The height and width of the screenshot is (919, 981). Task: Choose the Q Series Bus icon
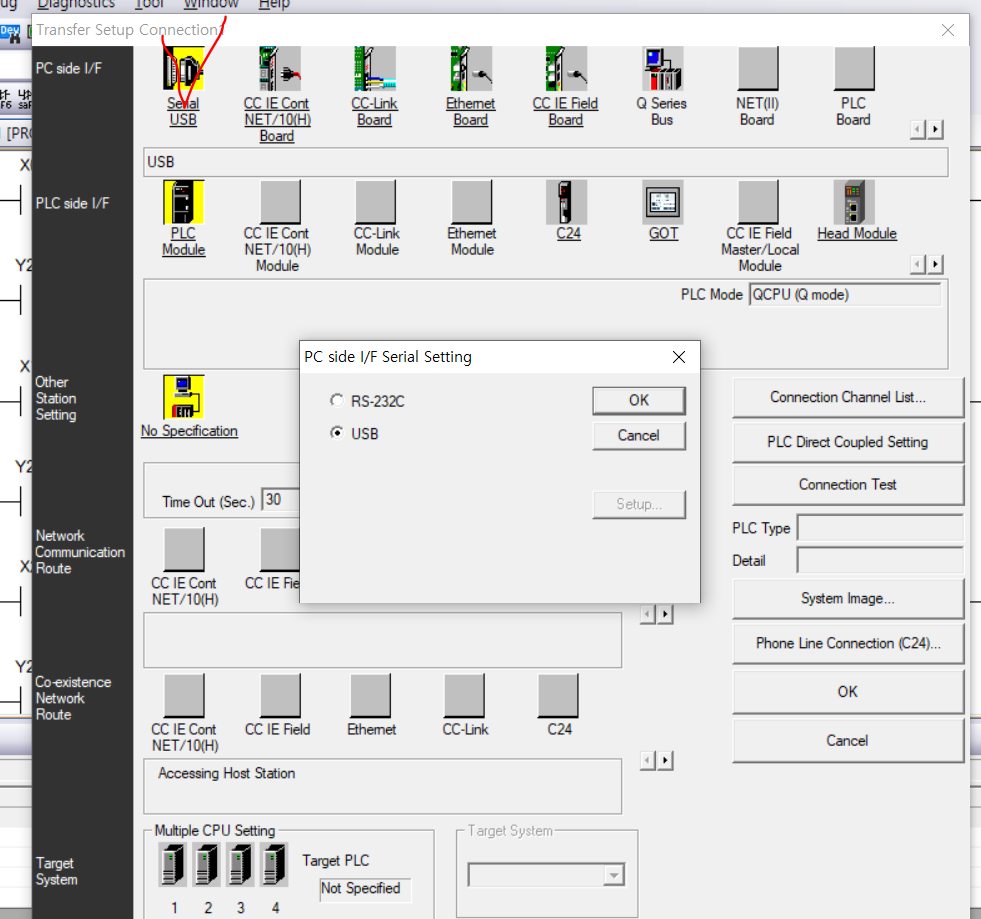(663, 68)
